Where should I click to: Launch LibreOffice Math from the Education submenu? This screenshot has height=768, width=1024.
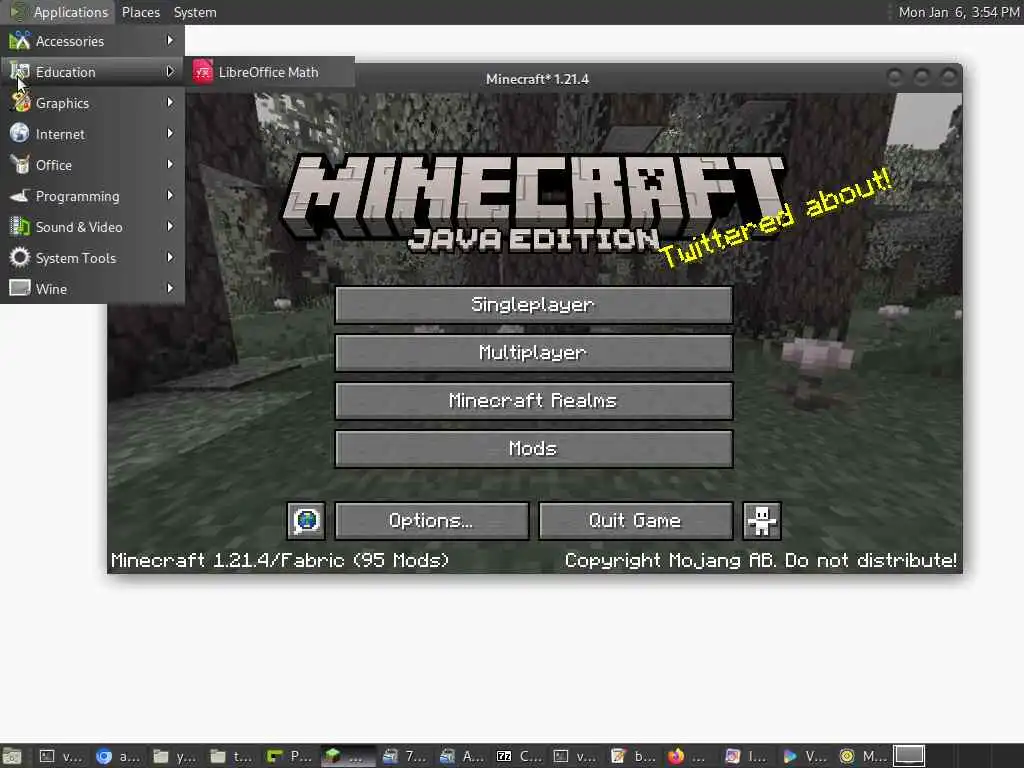point(270,72)
